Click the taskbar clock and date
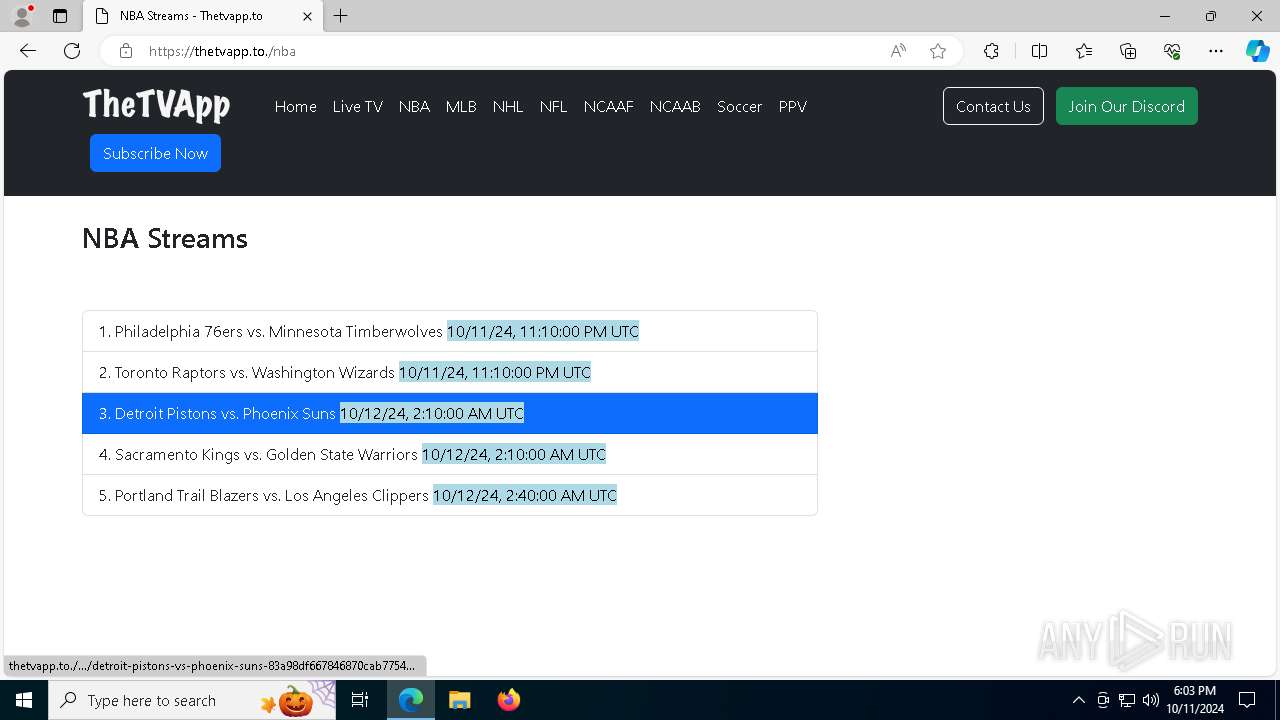 click(1195, 700)
